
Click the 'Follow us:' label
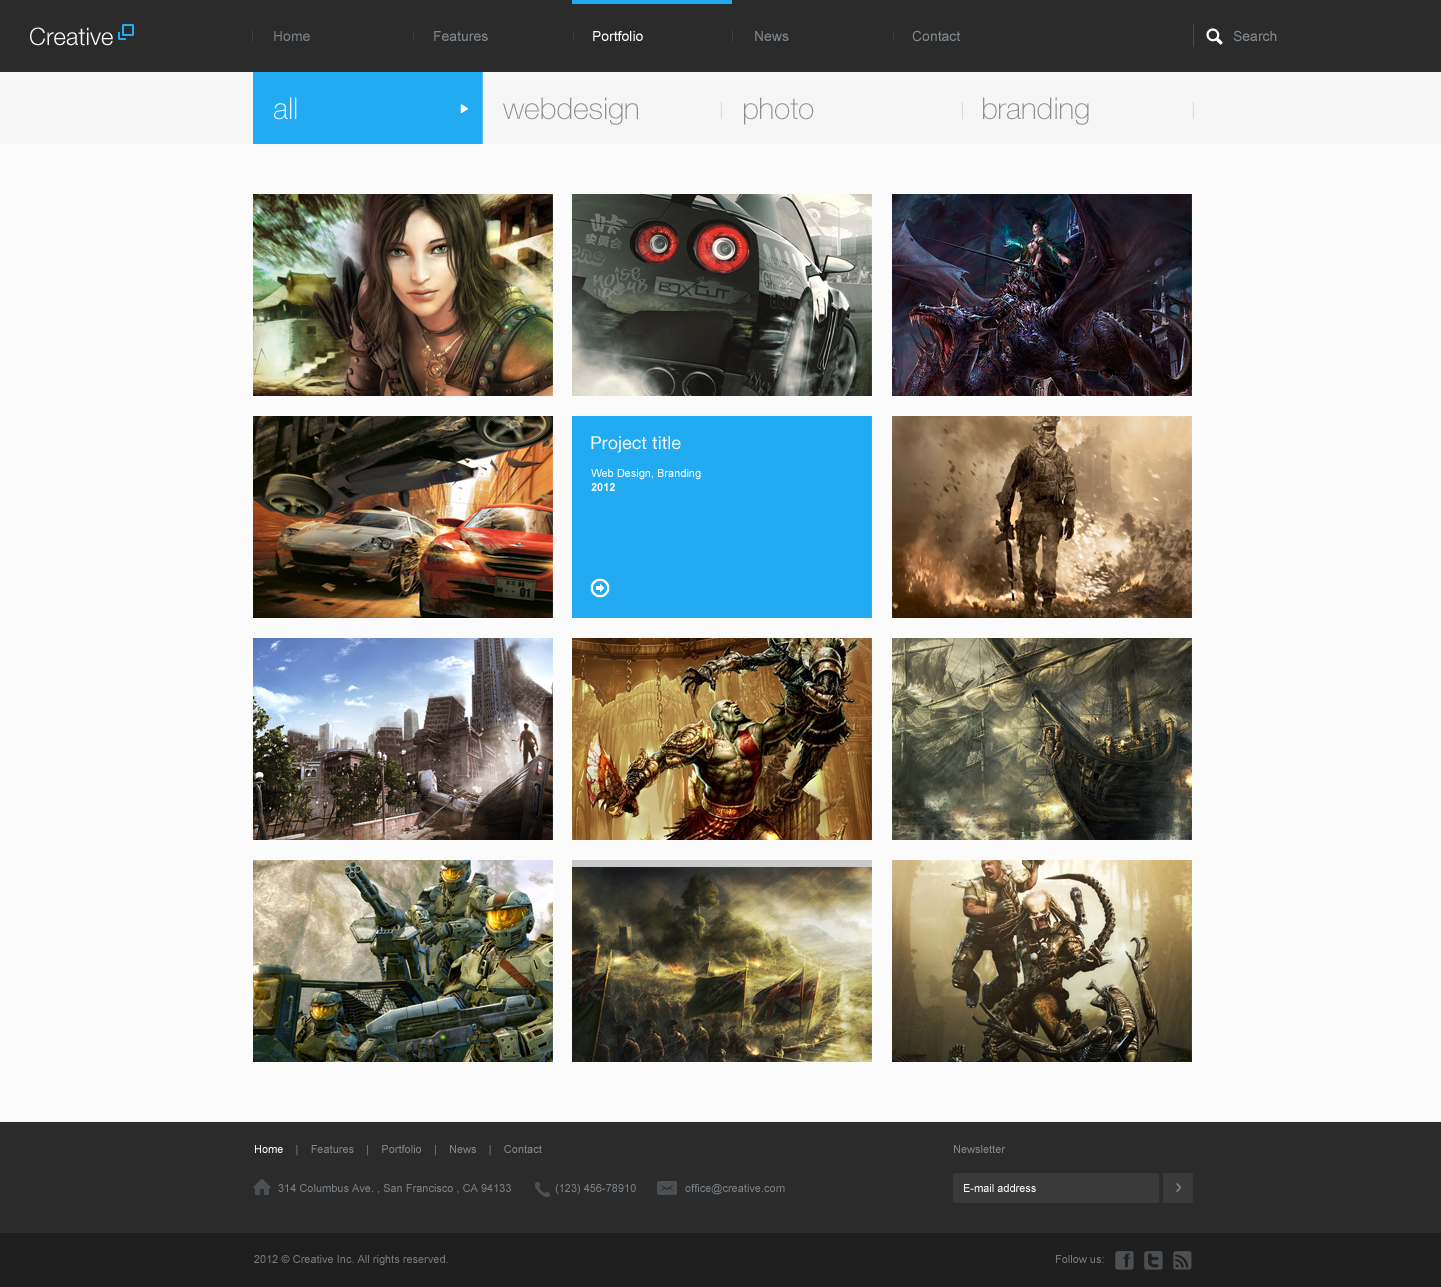tap(1079, 1259)
